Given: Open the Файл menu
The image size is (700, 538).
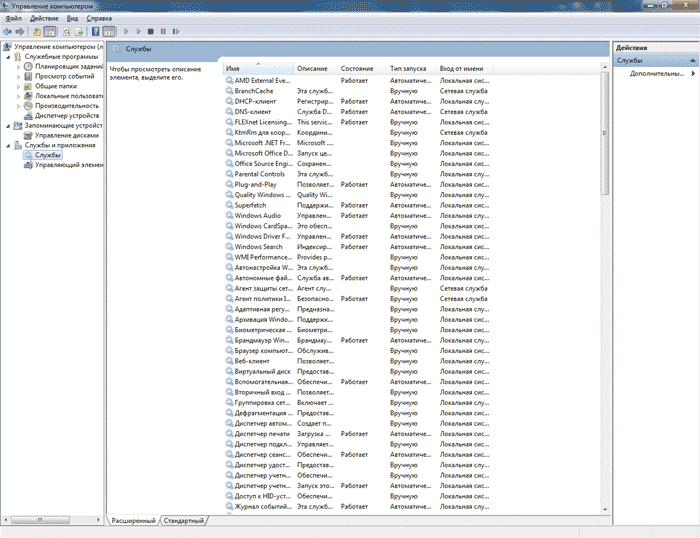Looking at the screenshot, I should pyautogui.click(x=14, y=18).
